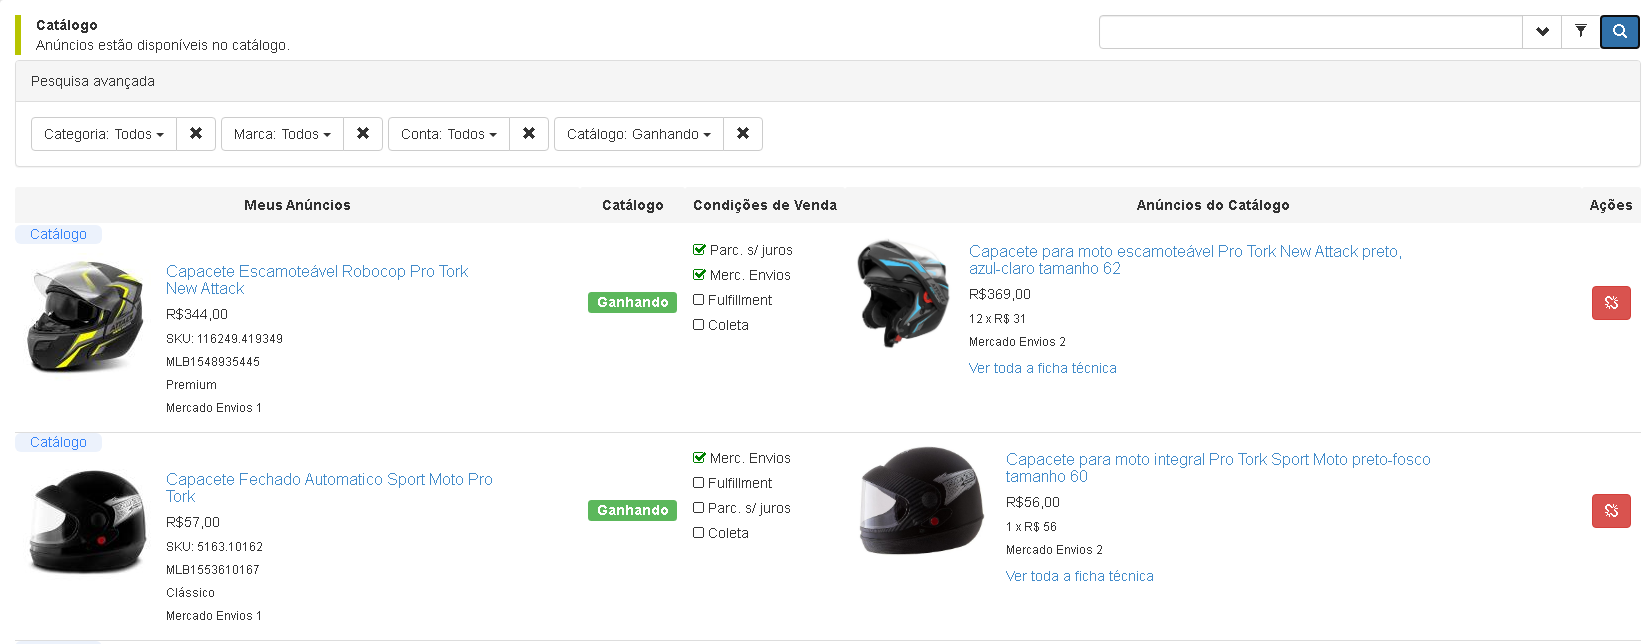This screenshot has height=644, width=1645.
Task: Check Parc. s/ juros for Sport Moto helmet
Action: [699, 507]
